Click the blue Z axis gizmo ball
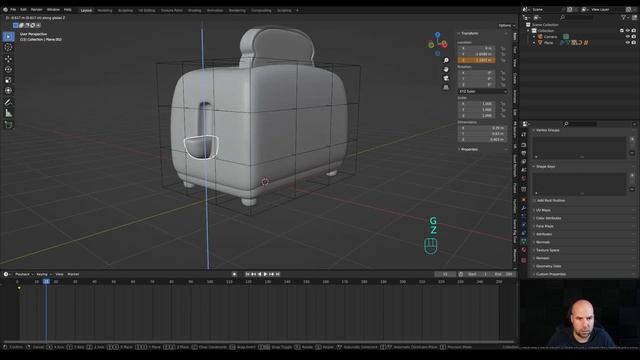 (438, 35)
